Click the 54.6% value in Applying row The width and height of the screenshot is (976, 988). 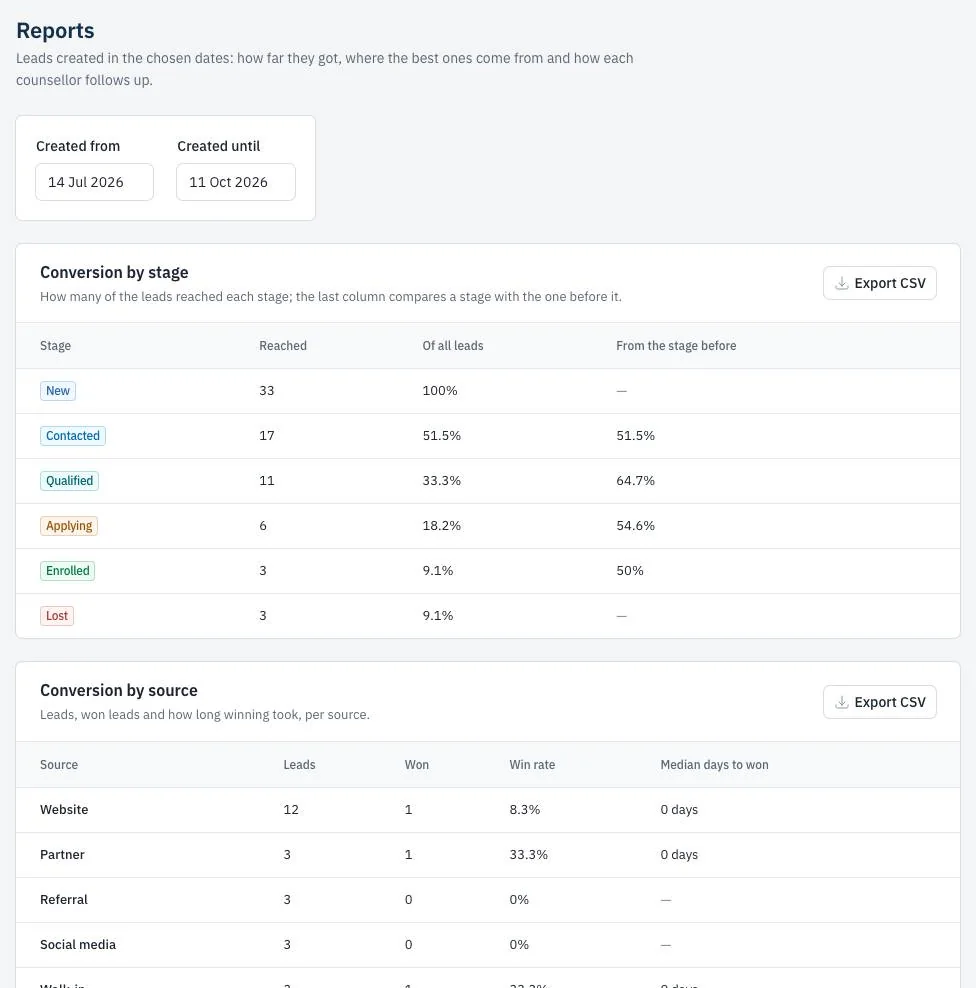pos(635,526)
